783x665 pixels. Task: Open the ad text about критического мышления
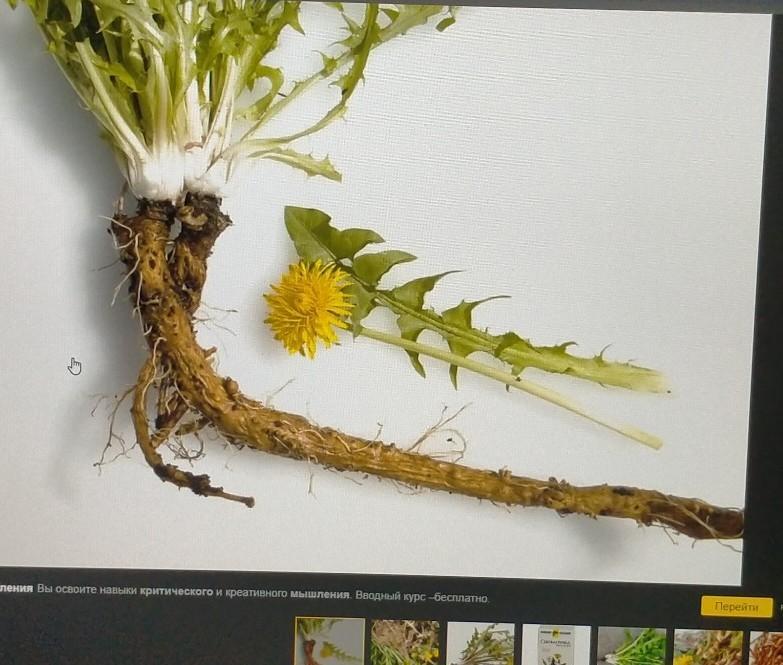point(244,593)
